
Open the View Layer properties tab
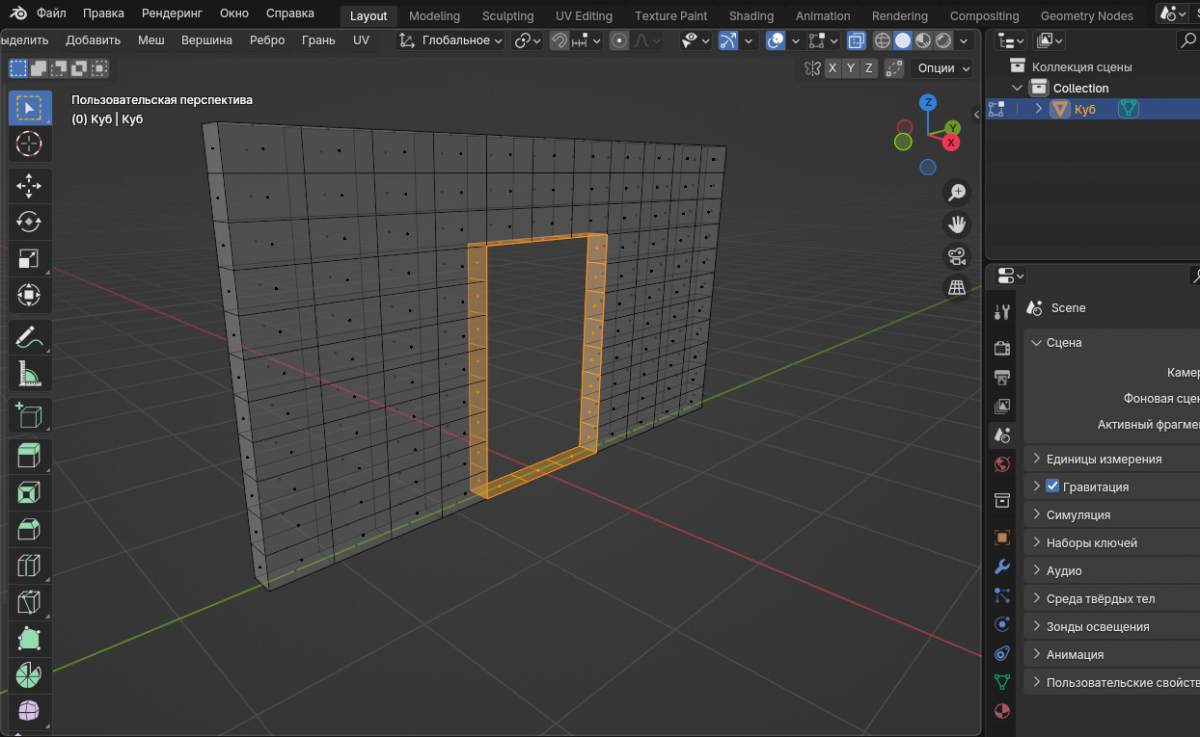coord(1002,406)
